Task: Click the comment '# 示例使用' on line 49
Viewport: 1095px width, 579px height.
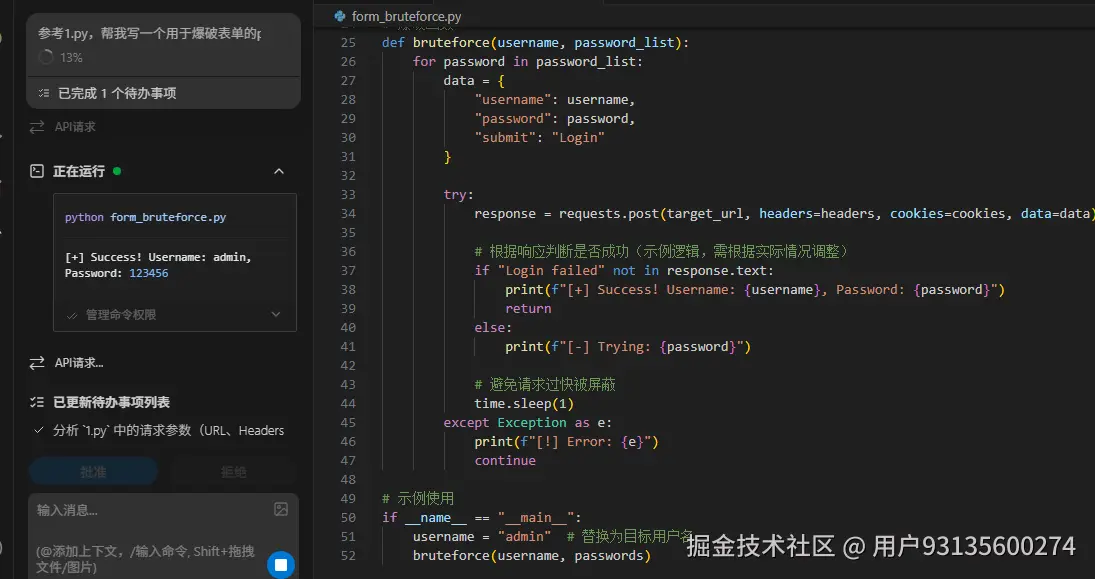Action: coord(418,498)
